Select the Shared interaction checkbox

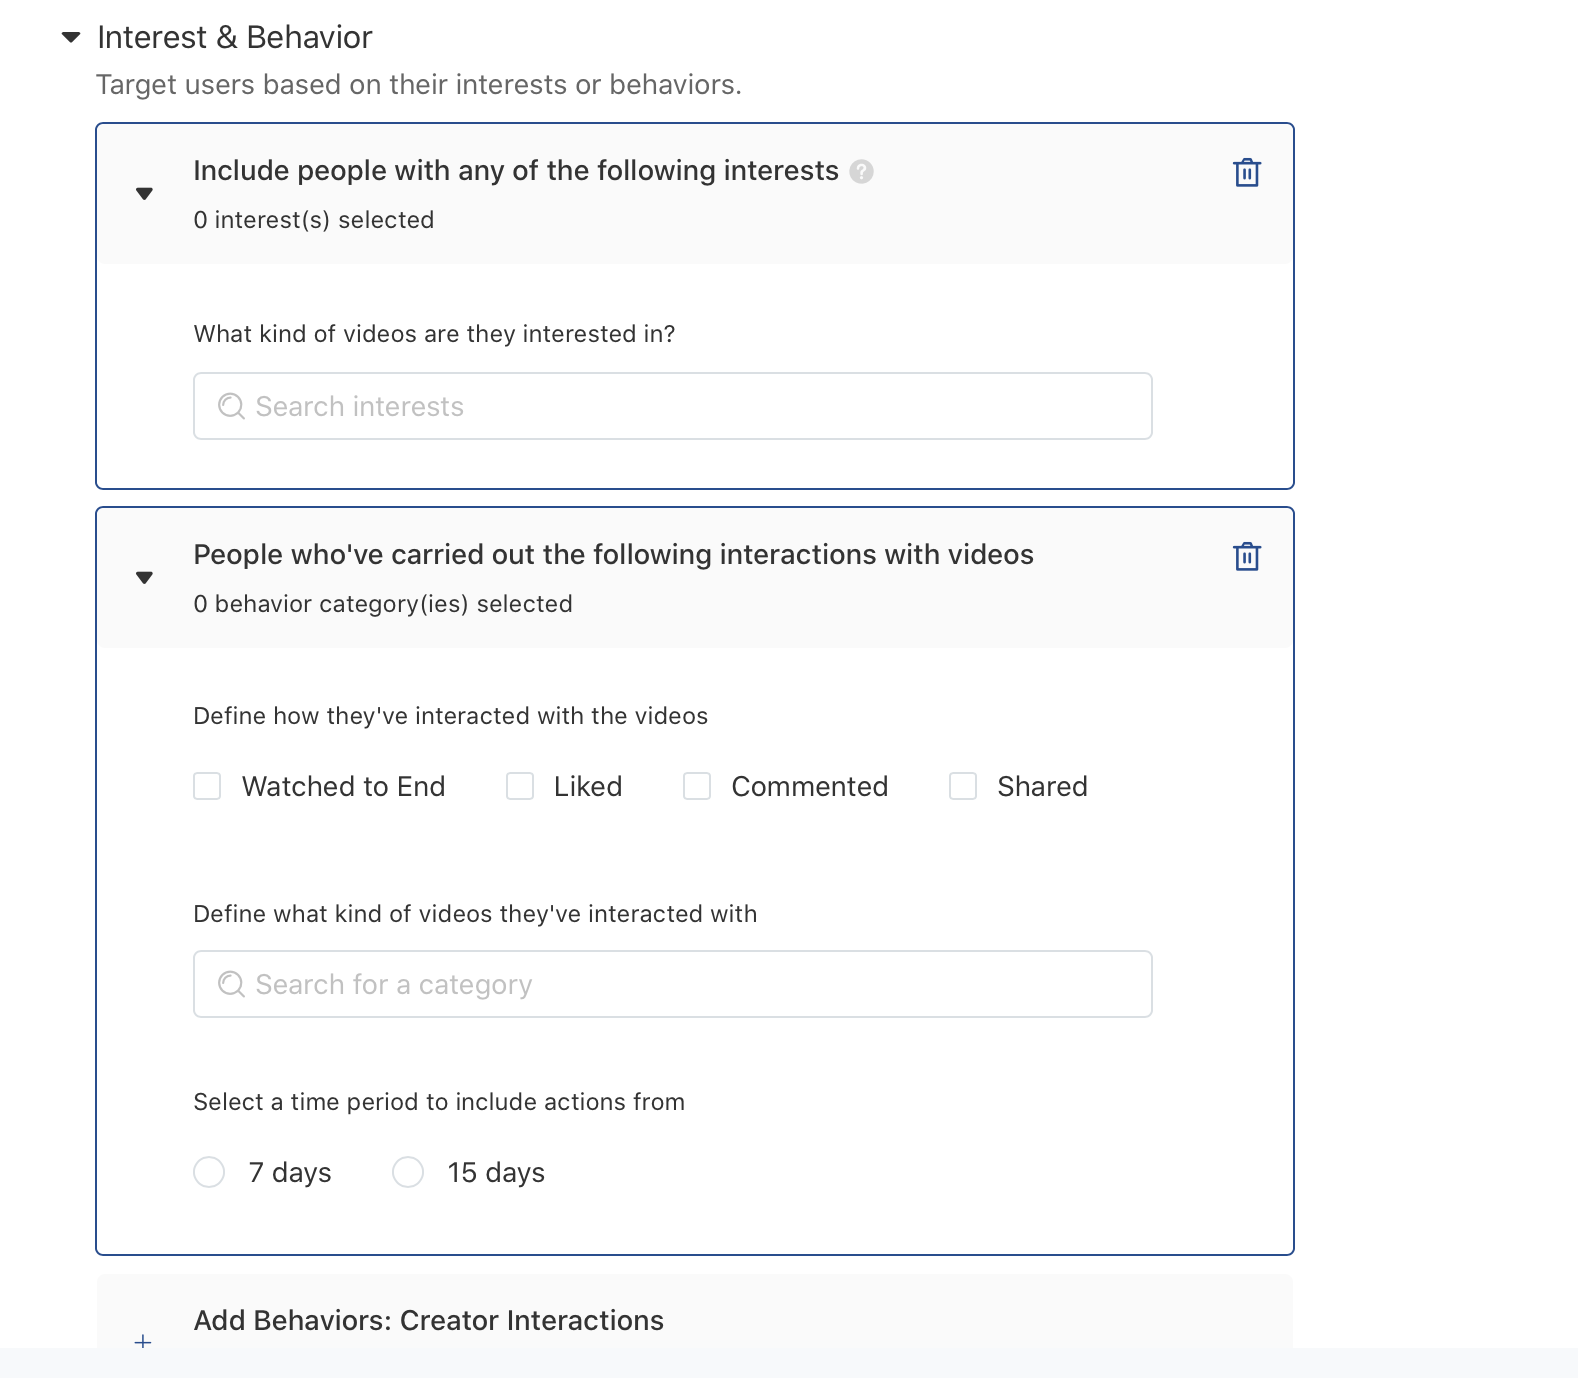point(963,786)
